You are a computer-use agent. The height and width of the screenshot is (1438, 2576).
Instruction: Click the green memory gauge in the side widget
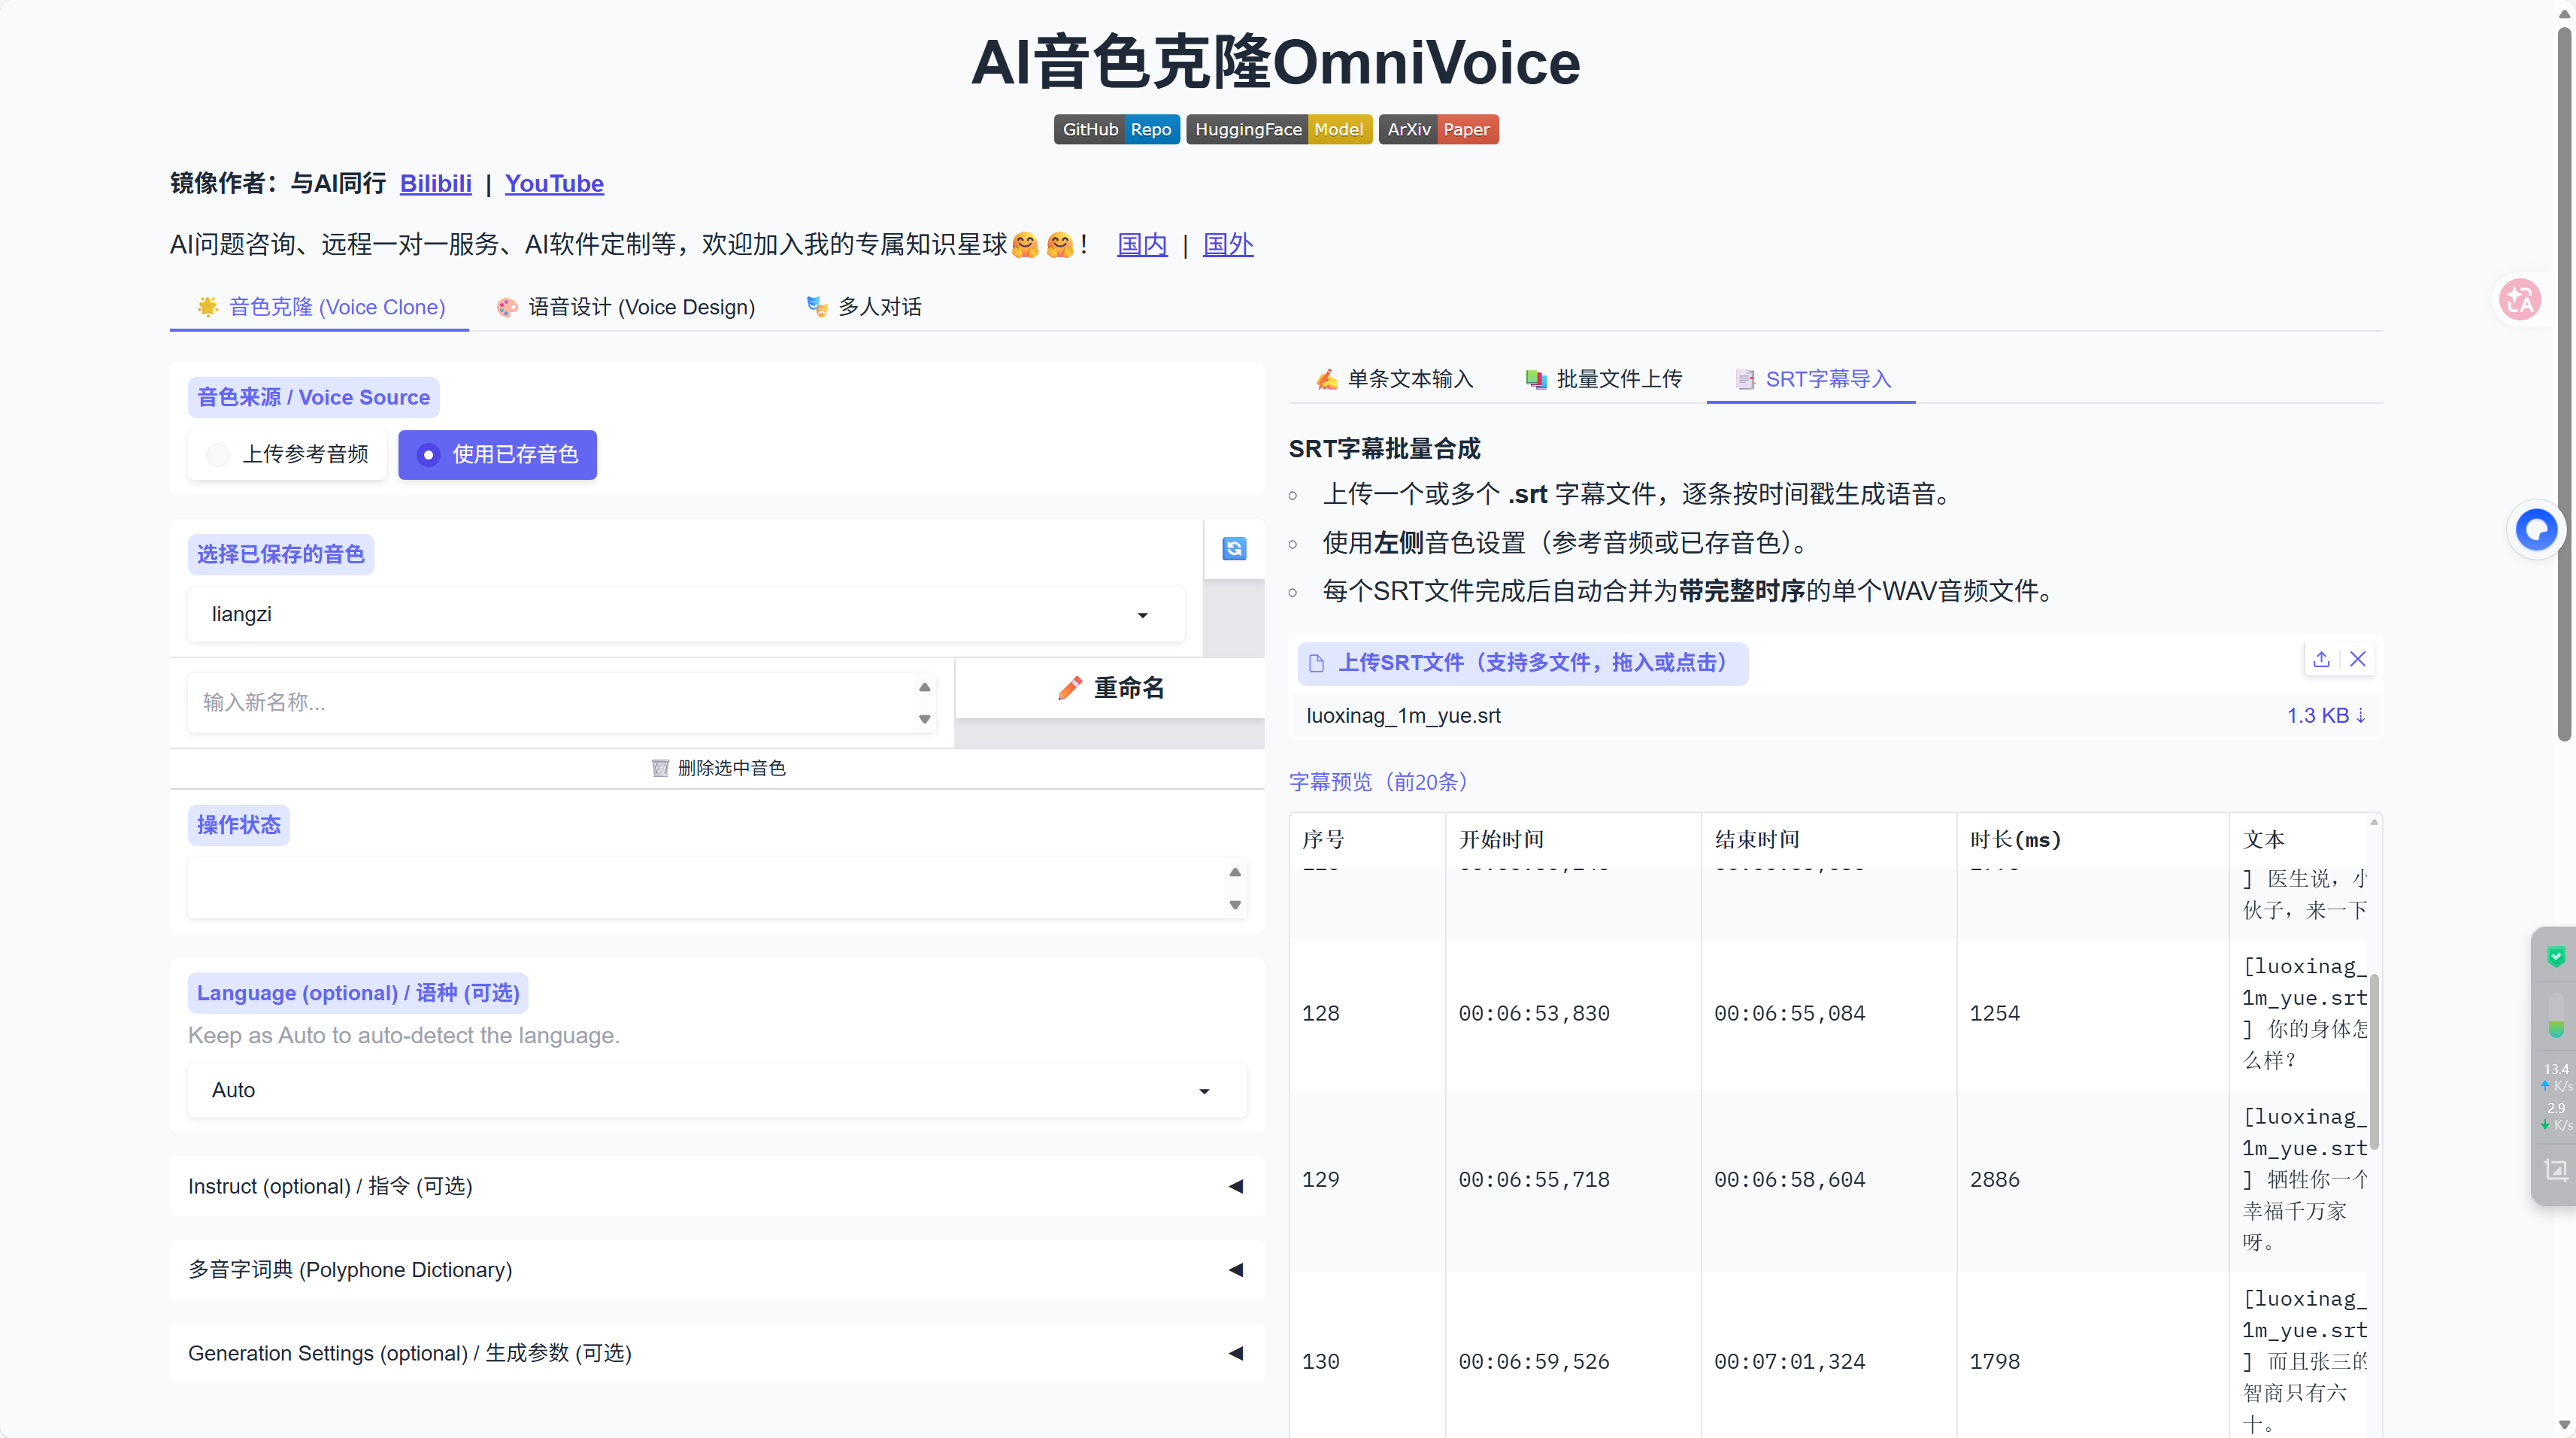[2556, 1015]
